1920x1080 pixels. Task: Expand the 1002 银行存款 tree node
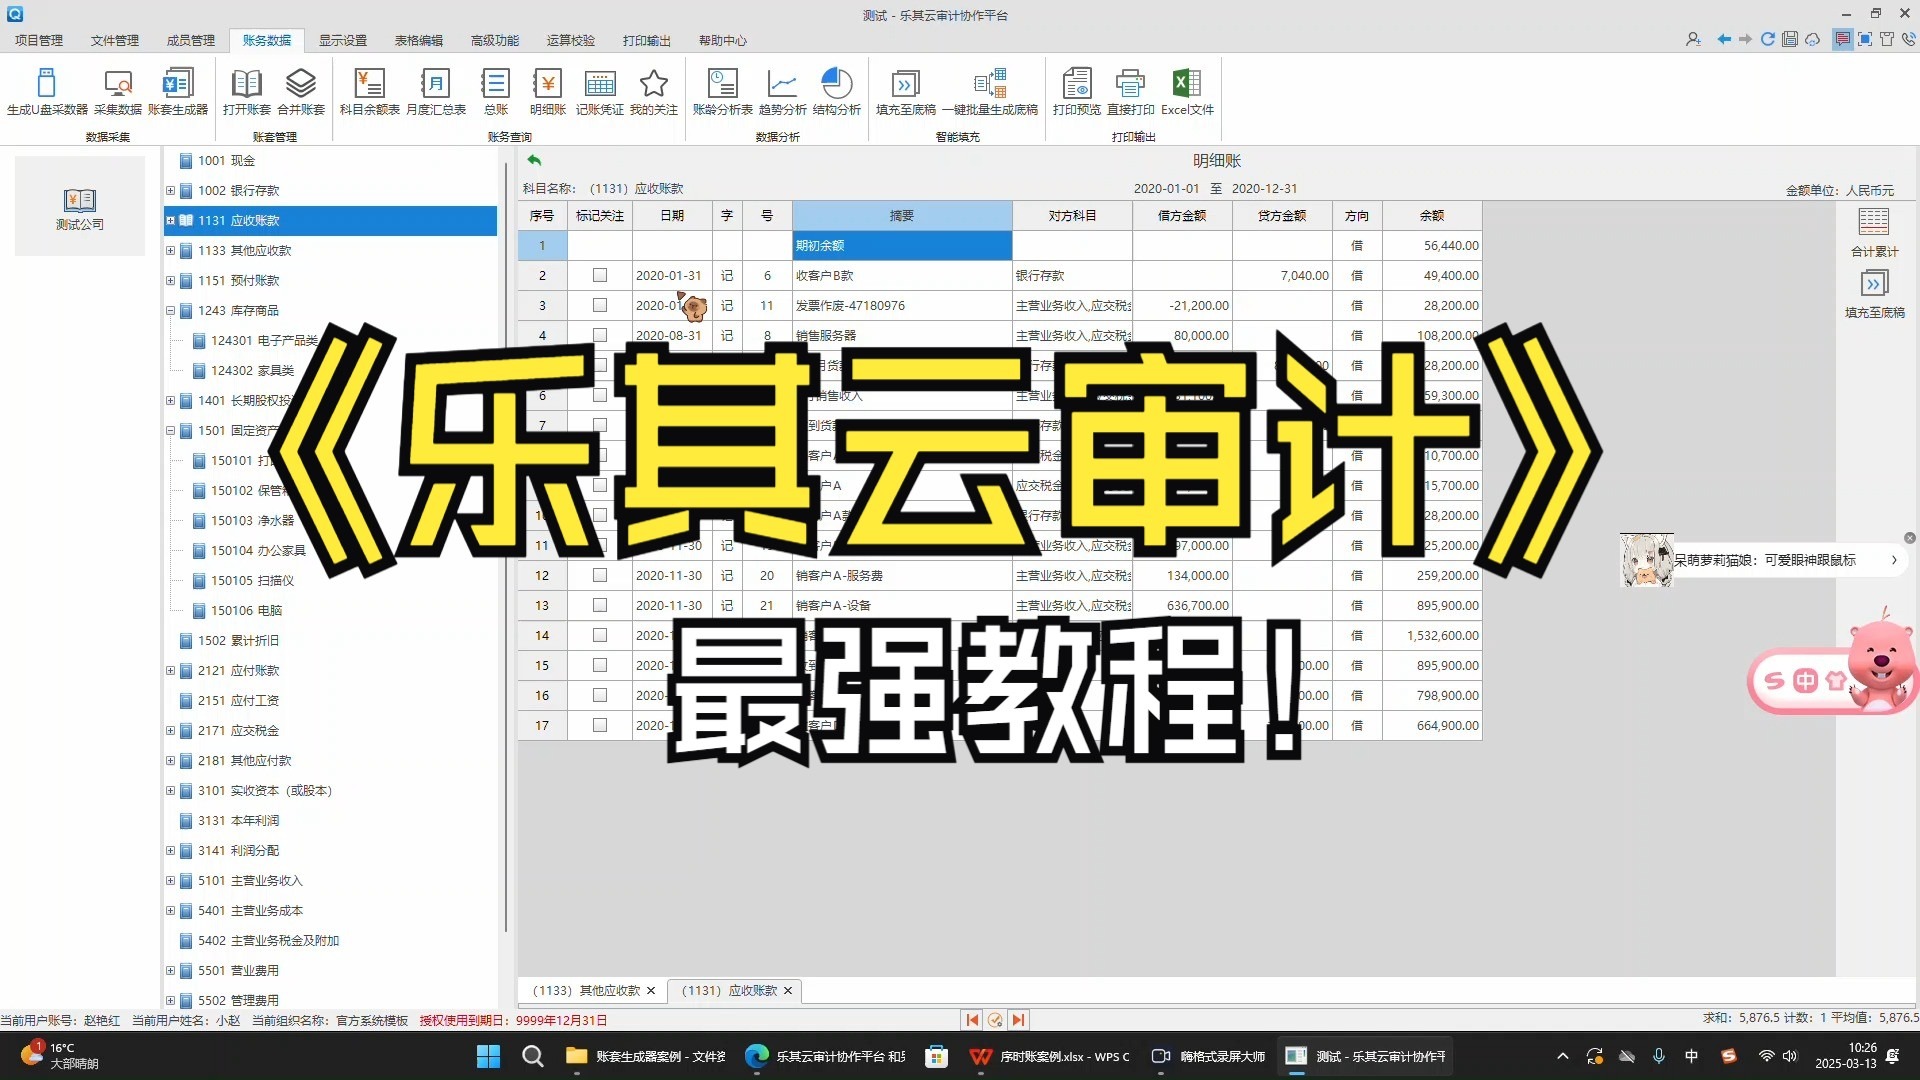170,190
